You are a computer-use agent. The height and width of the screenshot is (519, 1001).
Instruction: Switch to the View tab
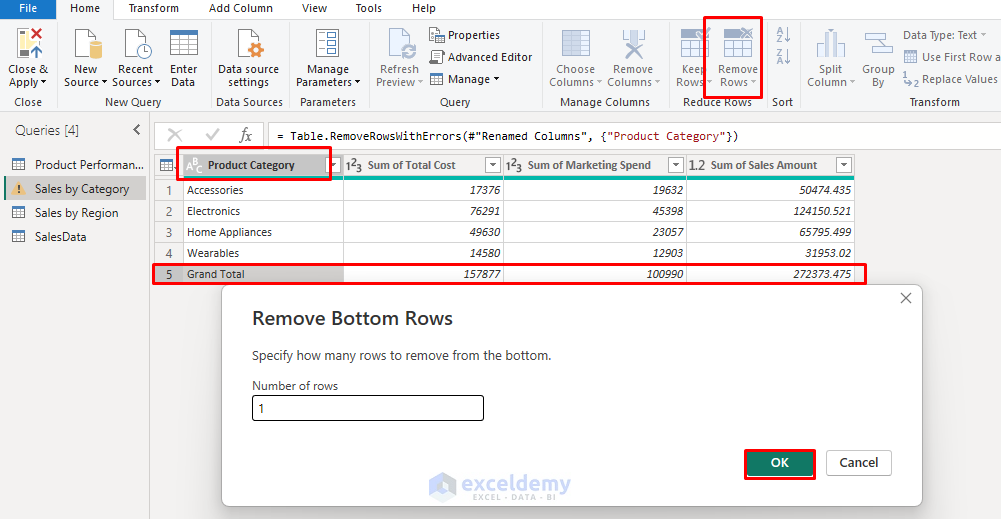[x=314, y=8]
